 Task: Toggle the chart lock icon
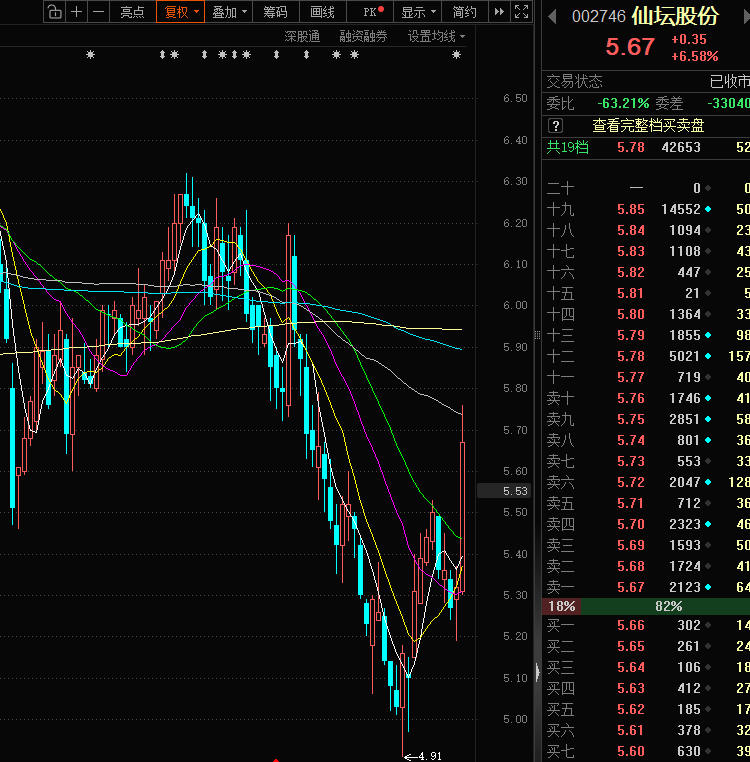click(x=54, y=12)
